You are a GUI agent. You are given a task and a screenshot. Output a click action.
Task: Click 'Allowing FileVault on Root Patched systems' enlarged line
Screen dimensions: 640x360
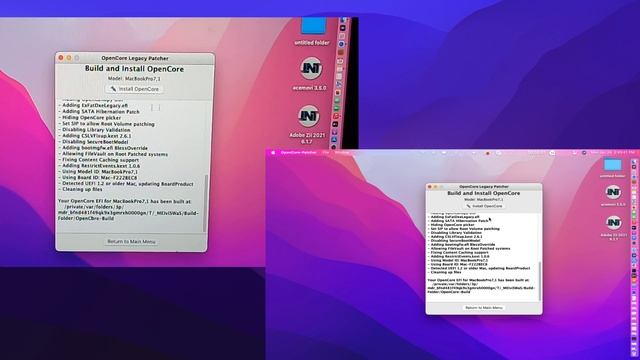[x=113, y=154]
